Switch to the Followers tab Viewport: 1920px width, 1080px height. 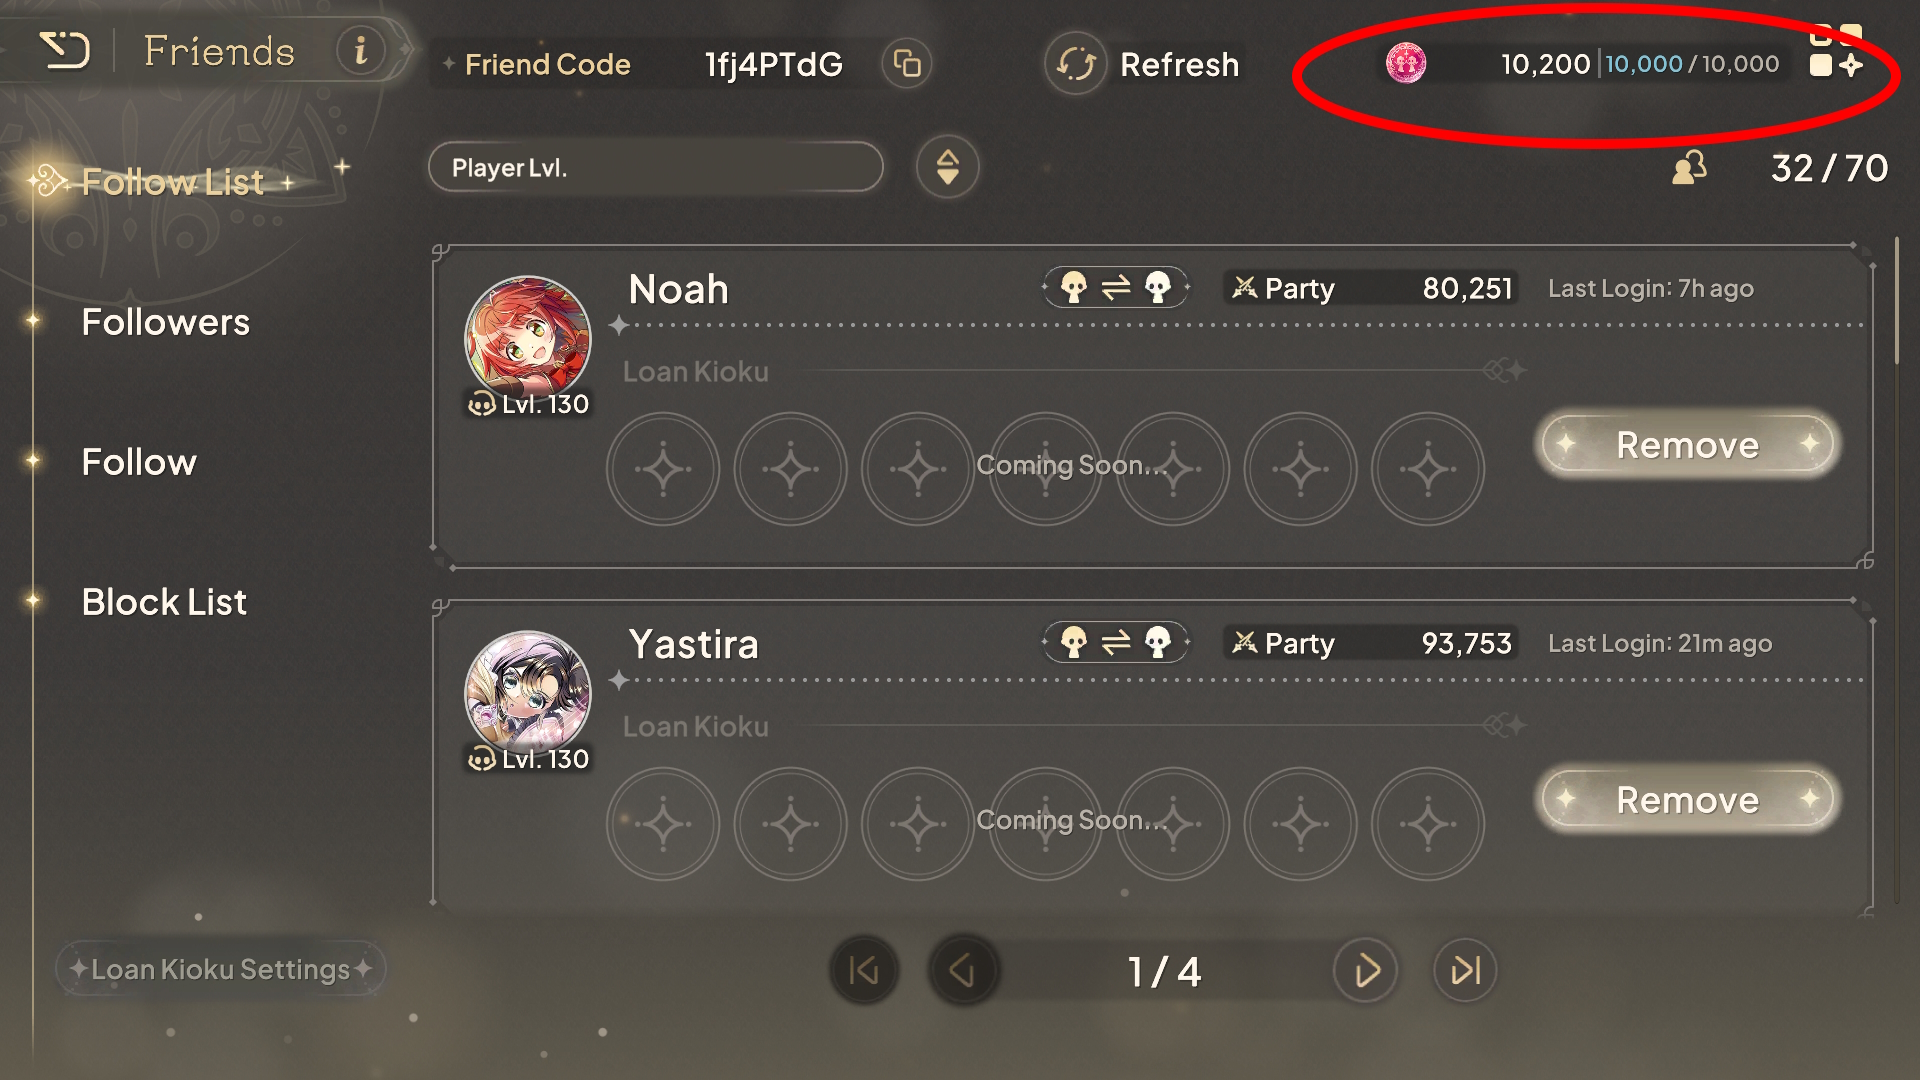(x=166, y=322)
